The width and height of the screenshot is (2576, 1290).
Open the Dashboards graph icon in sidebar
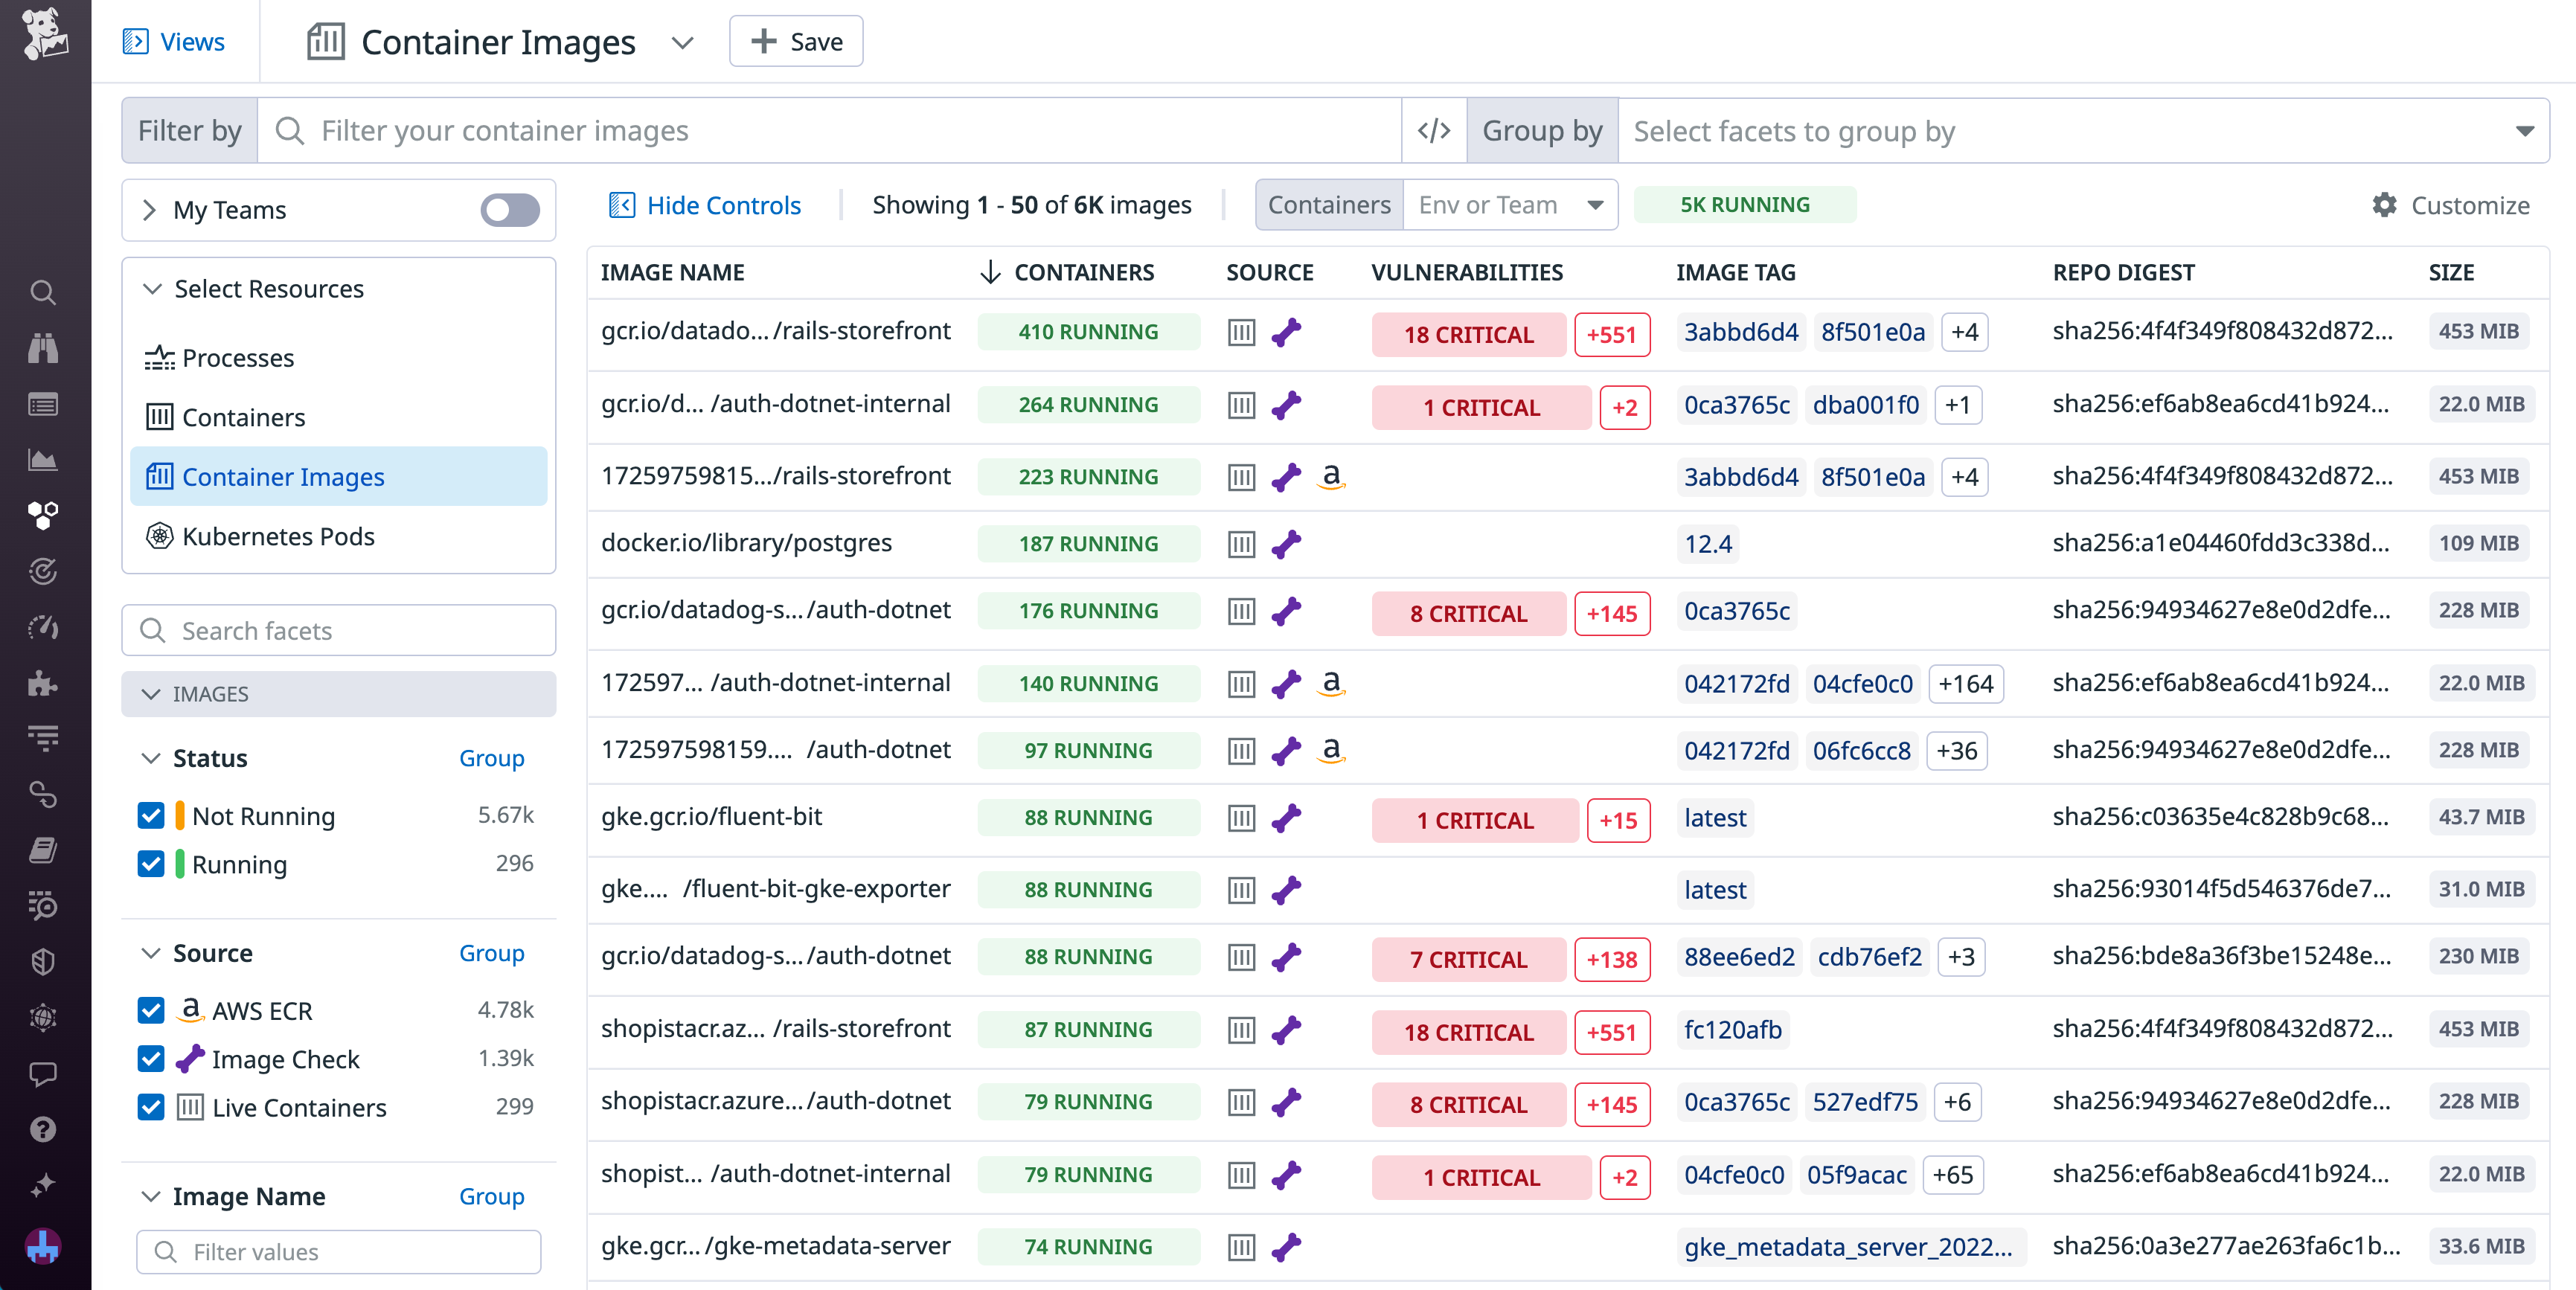[44, 460]
